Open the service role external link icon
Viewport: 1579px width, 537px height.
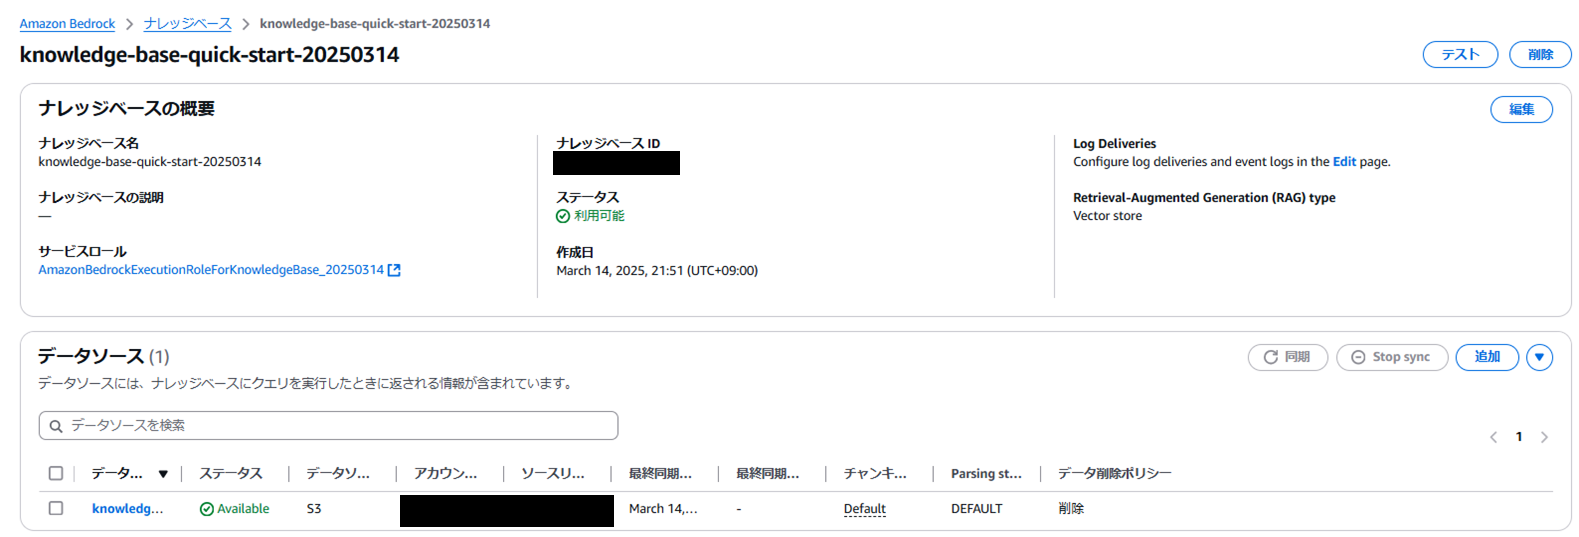click(394, 270)
